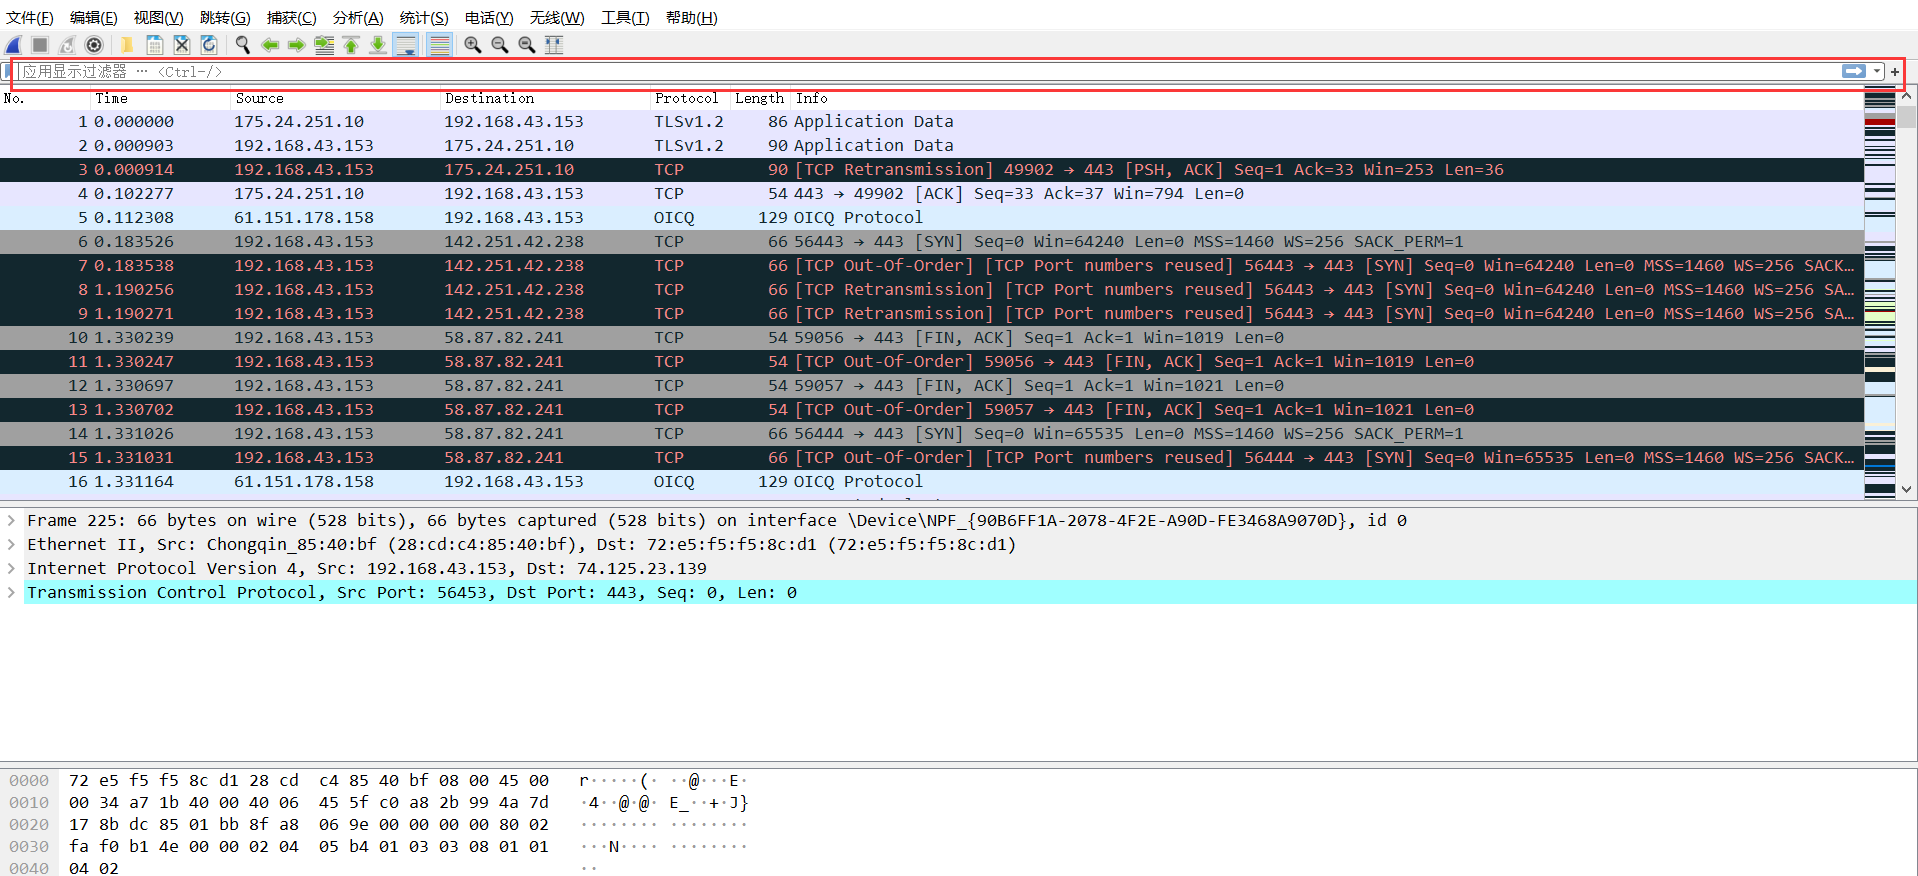Find a packet with magnifier icon
Viewport: 1918px width, 876px height.
pyautogui.click(x=242, y=45)
